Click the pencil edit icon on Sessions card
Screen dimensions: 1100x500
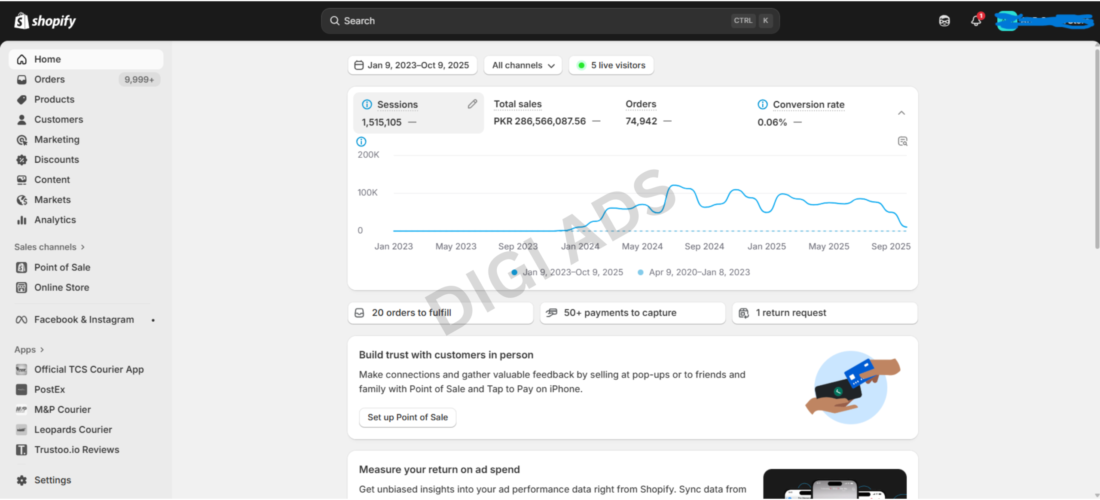click(x=472, y=104)
